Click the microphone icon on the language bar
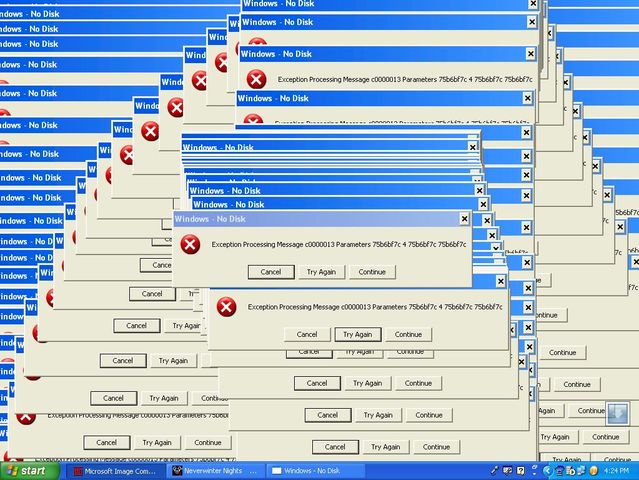The height and width of the screenshot is (480, 639). (x=494, y=471)
